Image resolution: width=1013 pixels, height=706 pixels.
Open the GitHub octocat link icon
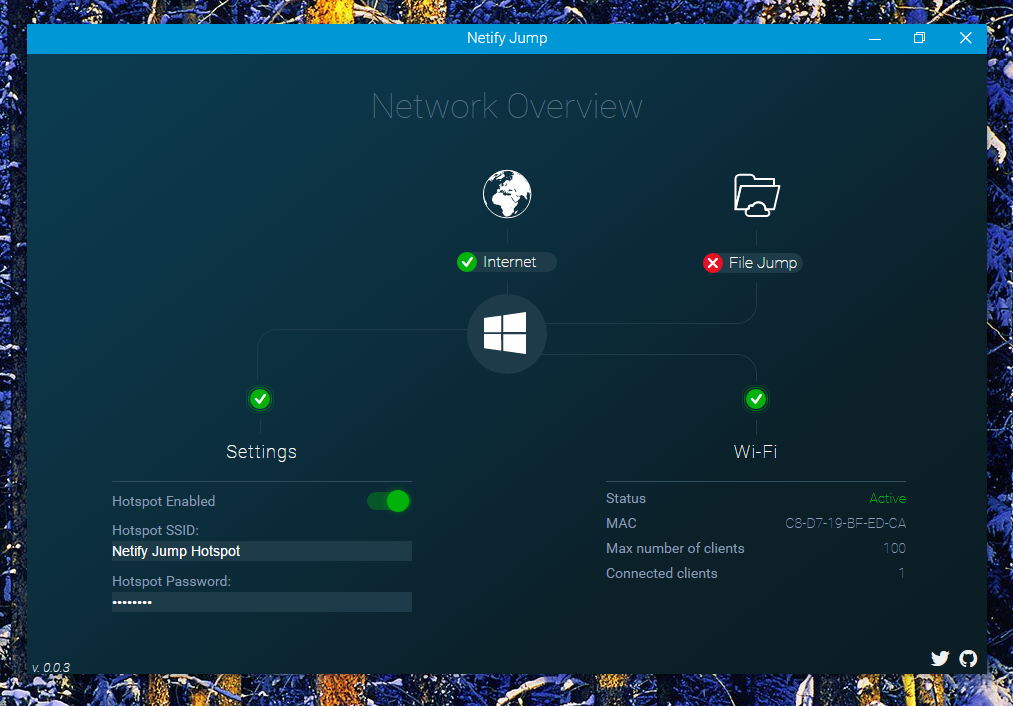968,658
